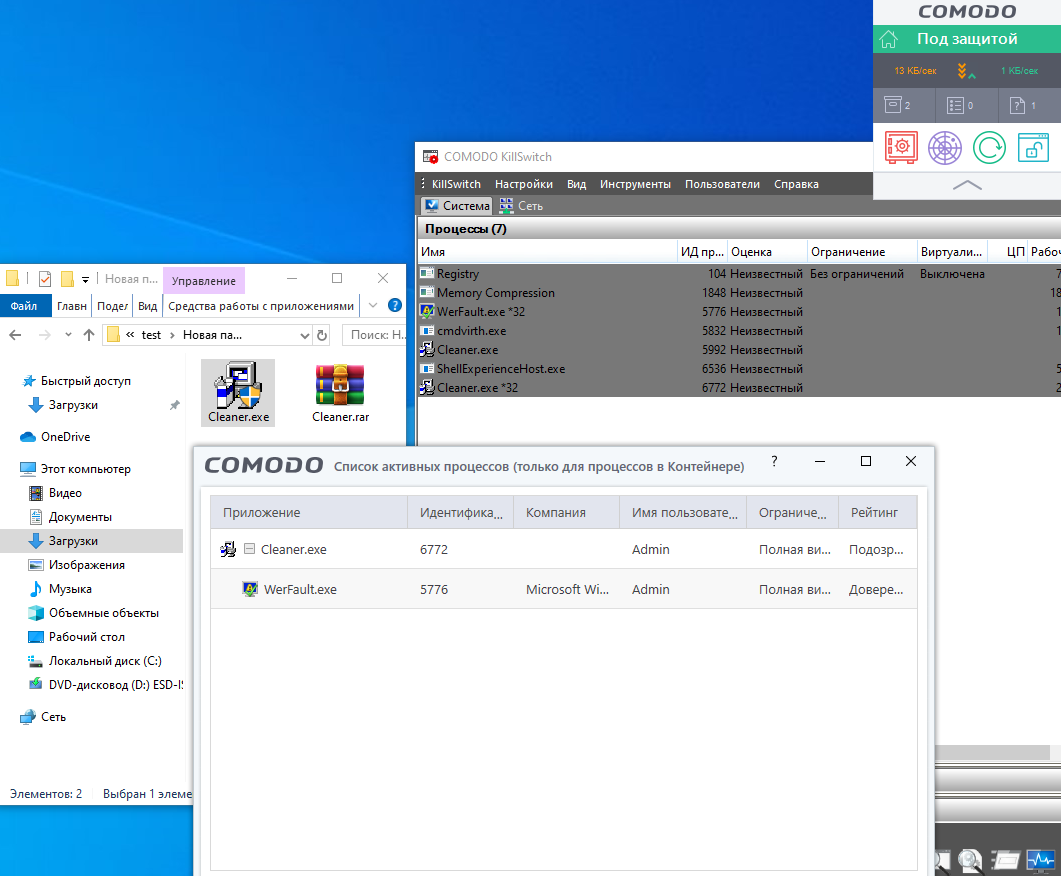Switch to the Сеть tab in KillSwitch
This screenshot has height=876, width=1061.
[x=521, y=206]
